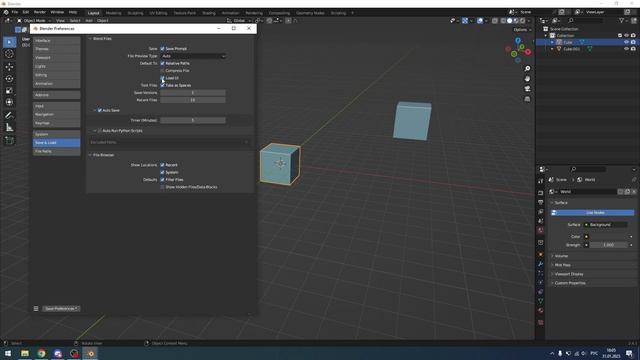Open the Keymap preferences tab
Viewport: 640px width, 360px height.
(56, 123)
